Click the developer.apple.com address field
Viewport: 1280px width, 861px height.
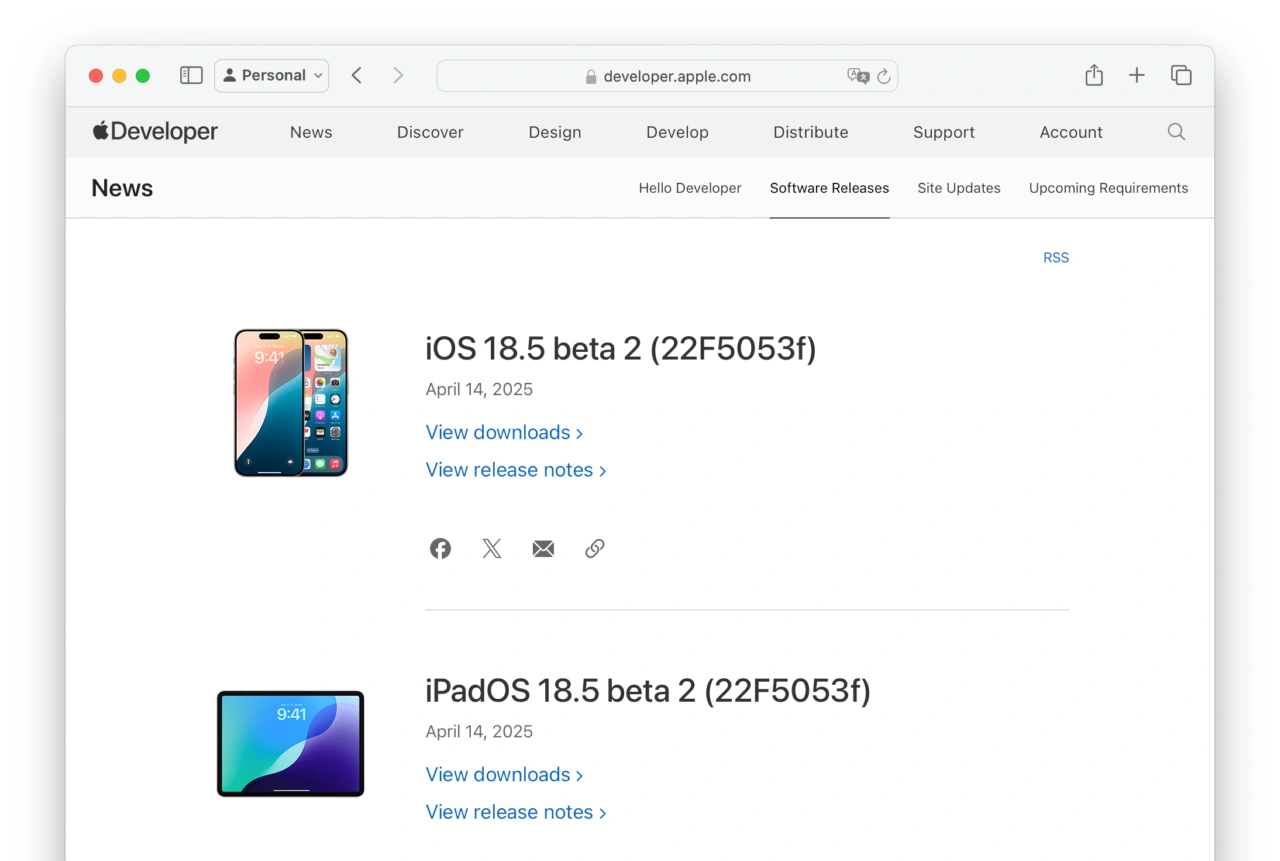[676, 76]
